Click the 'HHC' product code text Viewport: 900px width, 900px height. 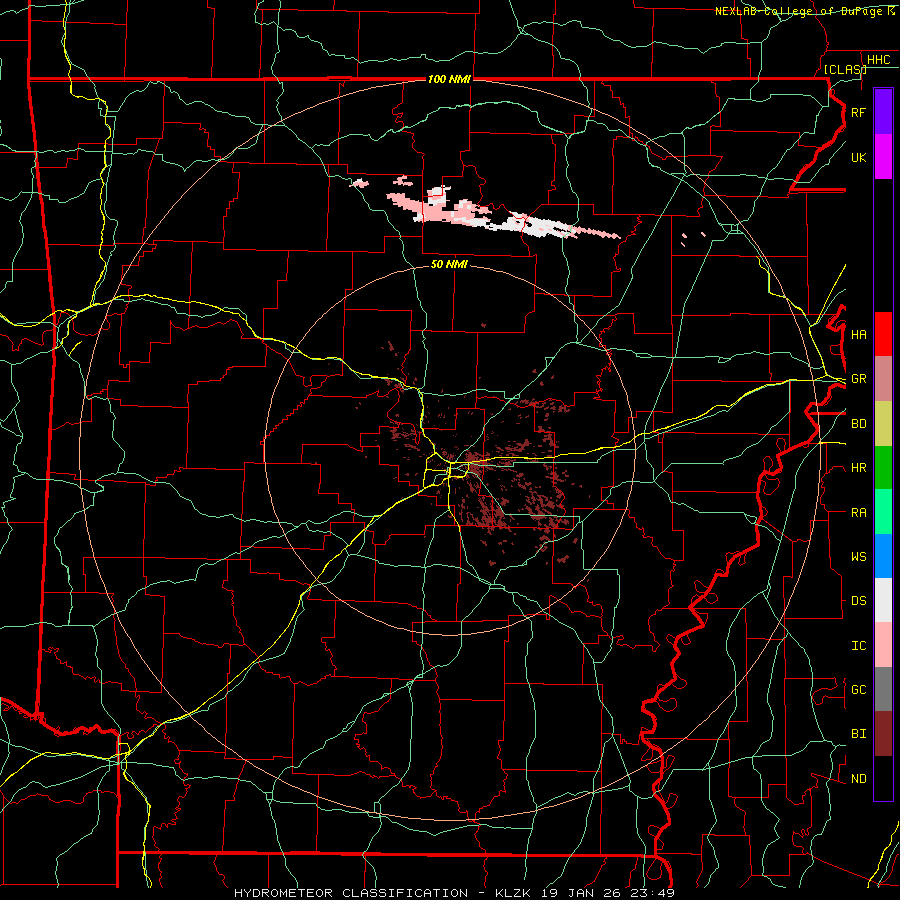point(878,60)
